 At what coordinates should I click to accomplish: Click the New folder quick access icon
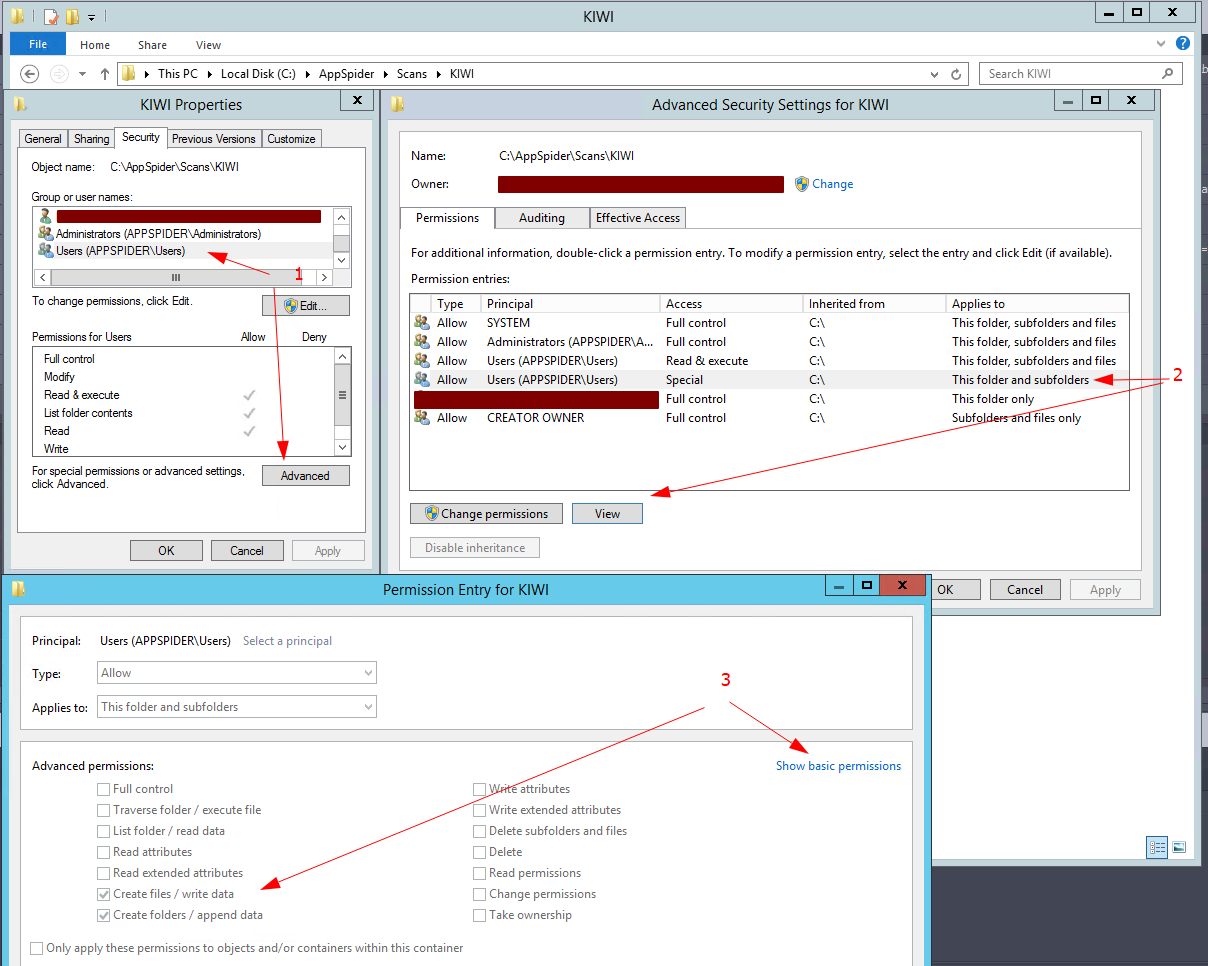point(72,17)
